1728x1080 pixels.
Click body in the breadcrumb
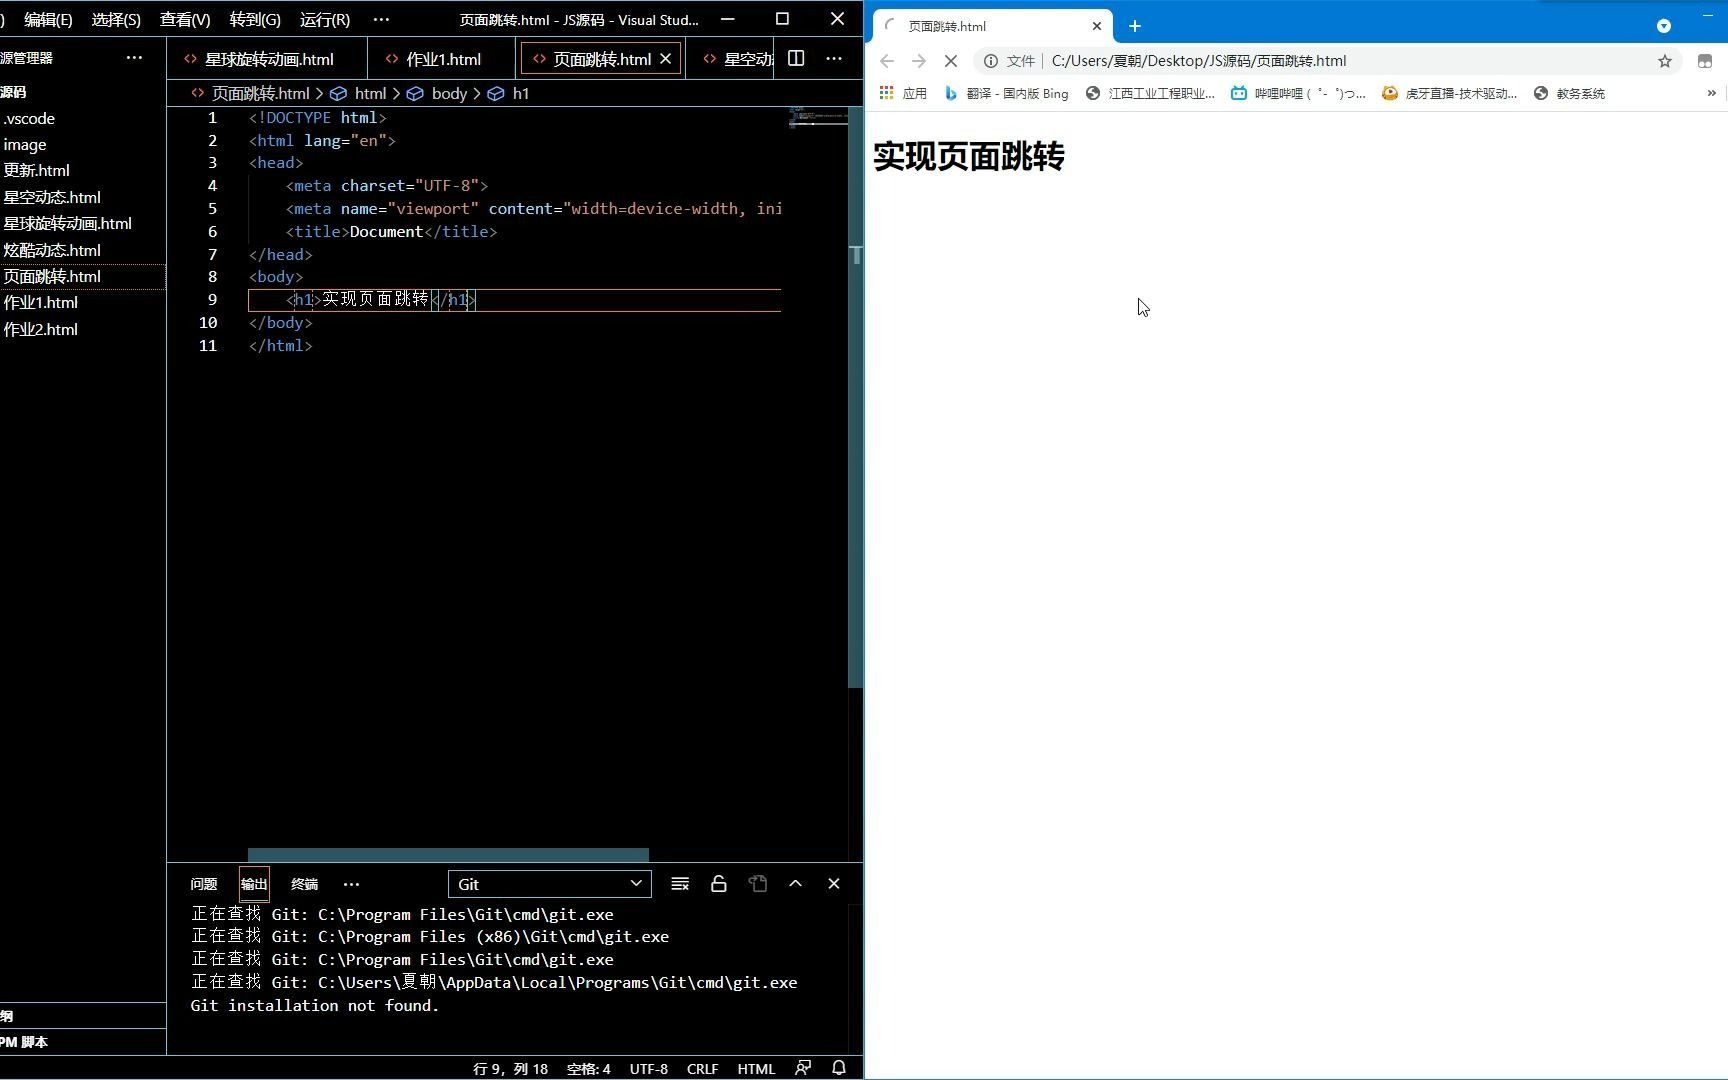[449, 93]
